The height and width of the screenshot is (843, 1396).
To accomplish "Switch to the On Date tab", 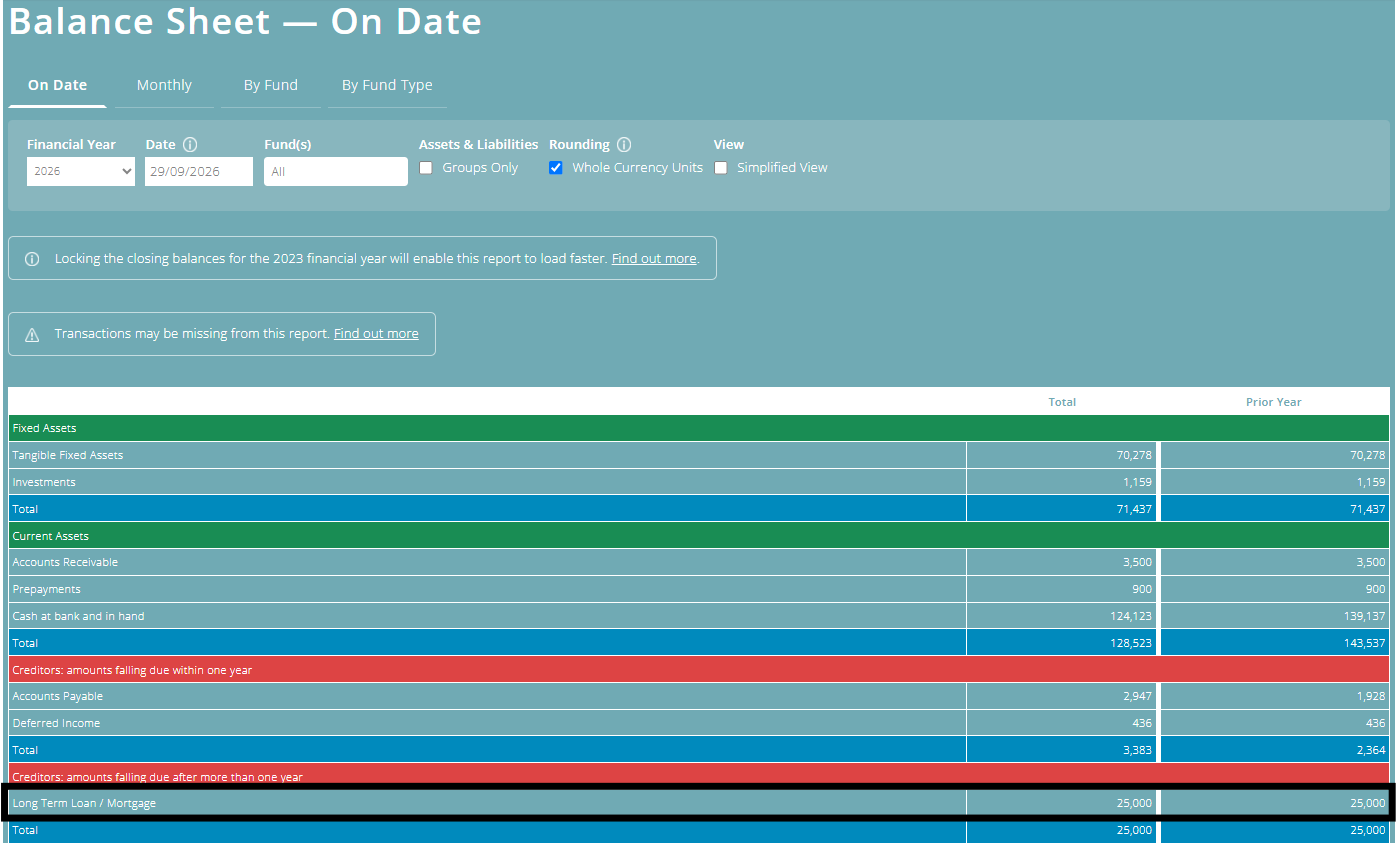I will pos(57,85).
